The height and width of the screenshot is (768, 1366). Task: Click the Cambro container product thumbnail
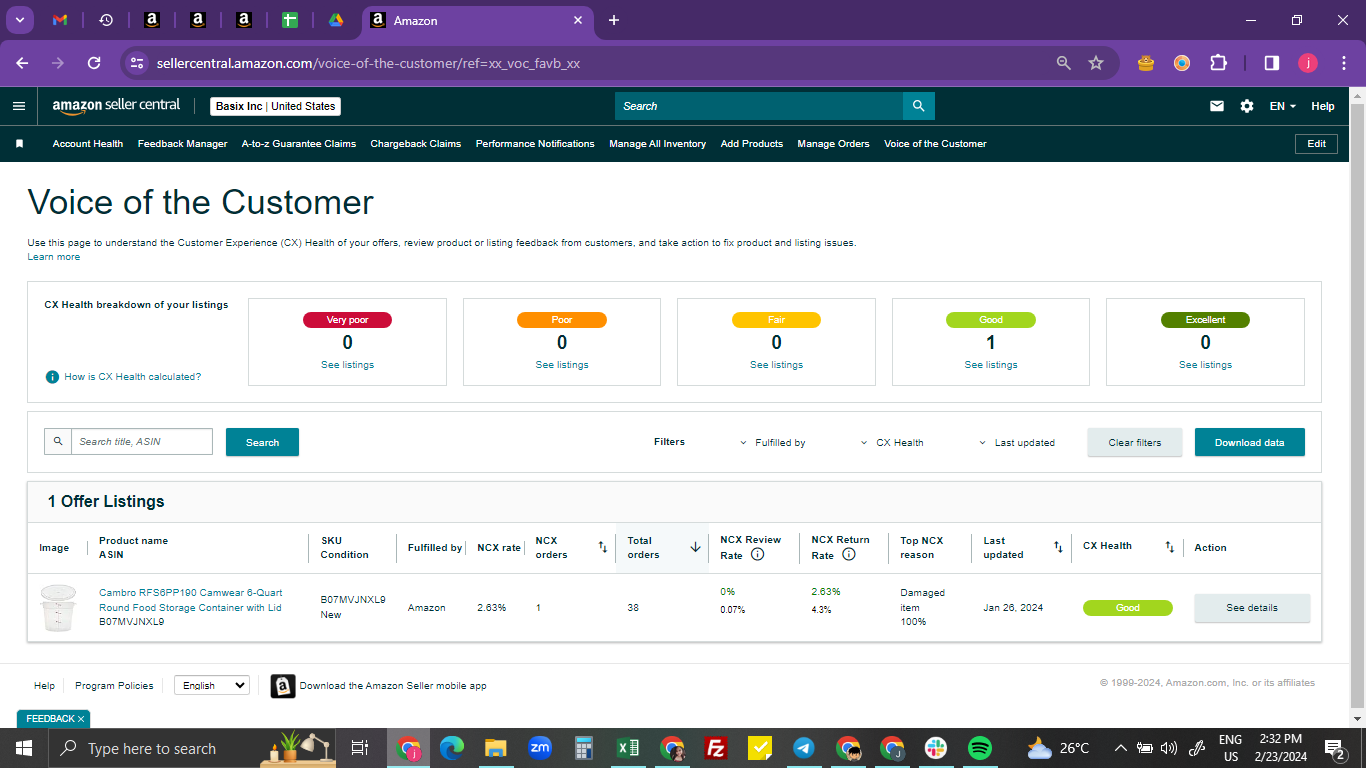click(57, 608)
